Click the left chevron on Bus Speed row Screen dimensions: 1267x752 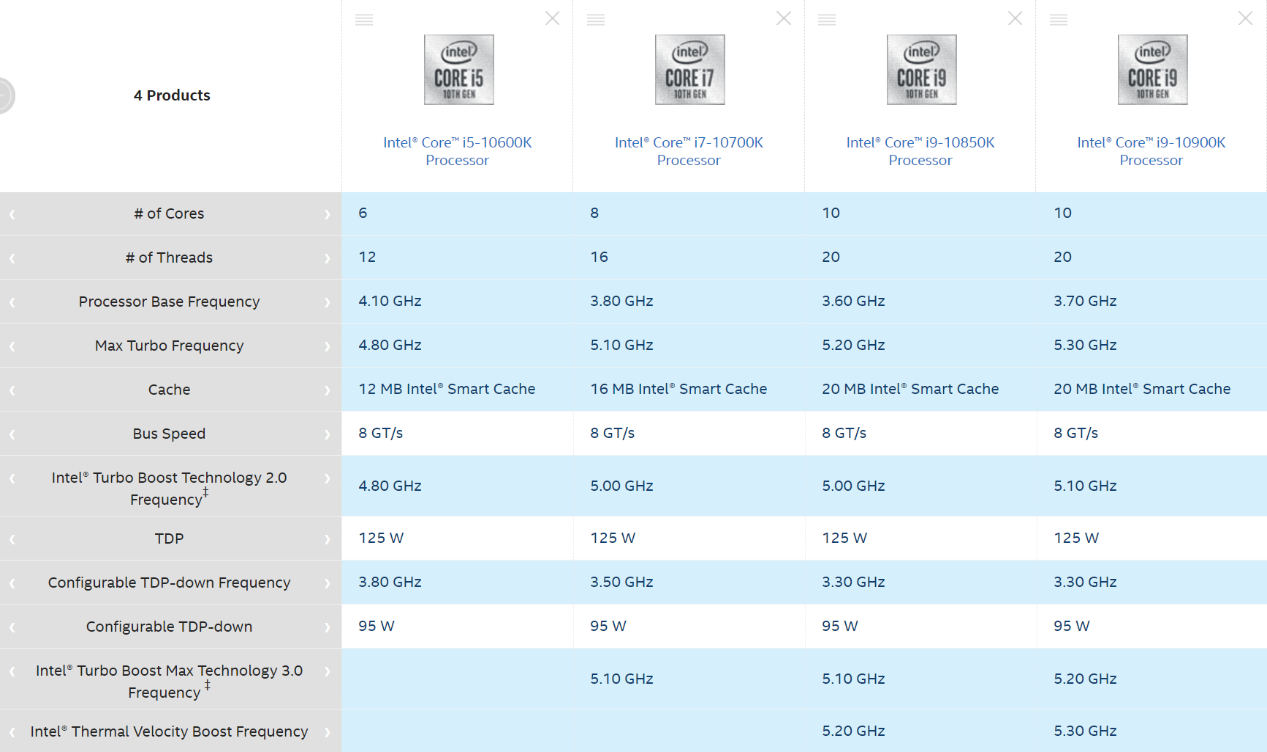tap(12, 434)
